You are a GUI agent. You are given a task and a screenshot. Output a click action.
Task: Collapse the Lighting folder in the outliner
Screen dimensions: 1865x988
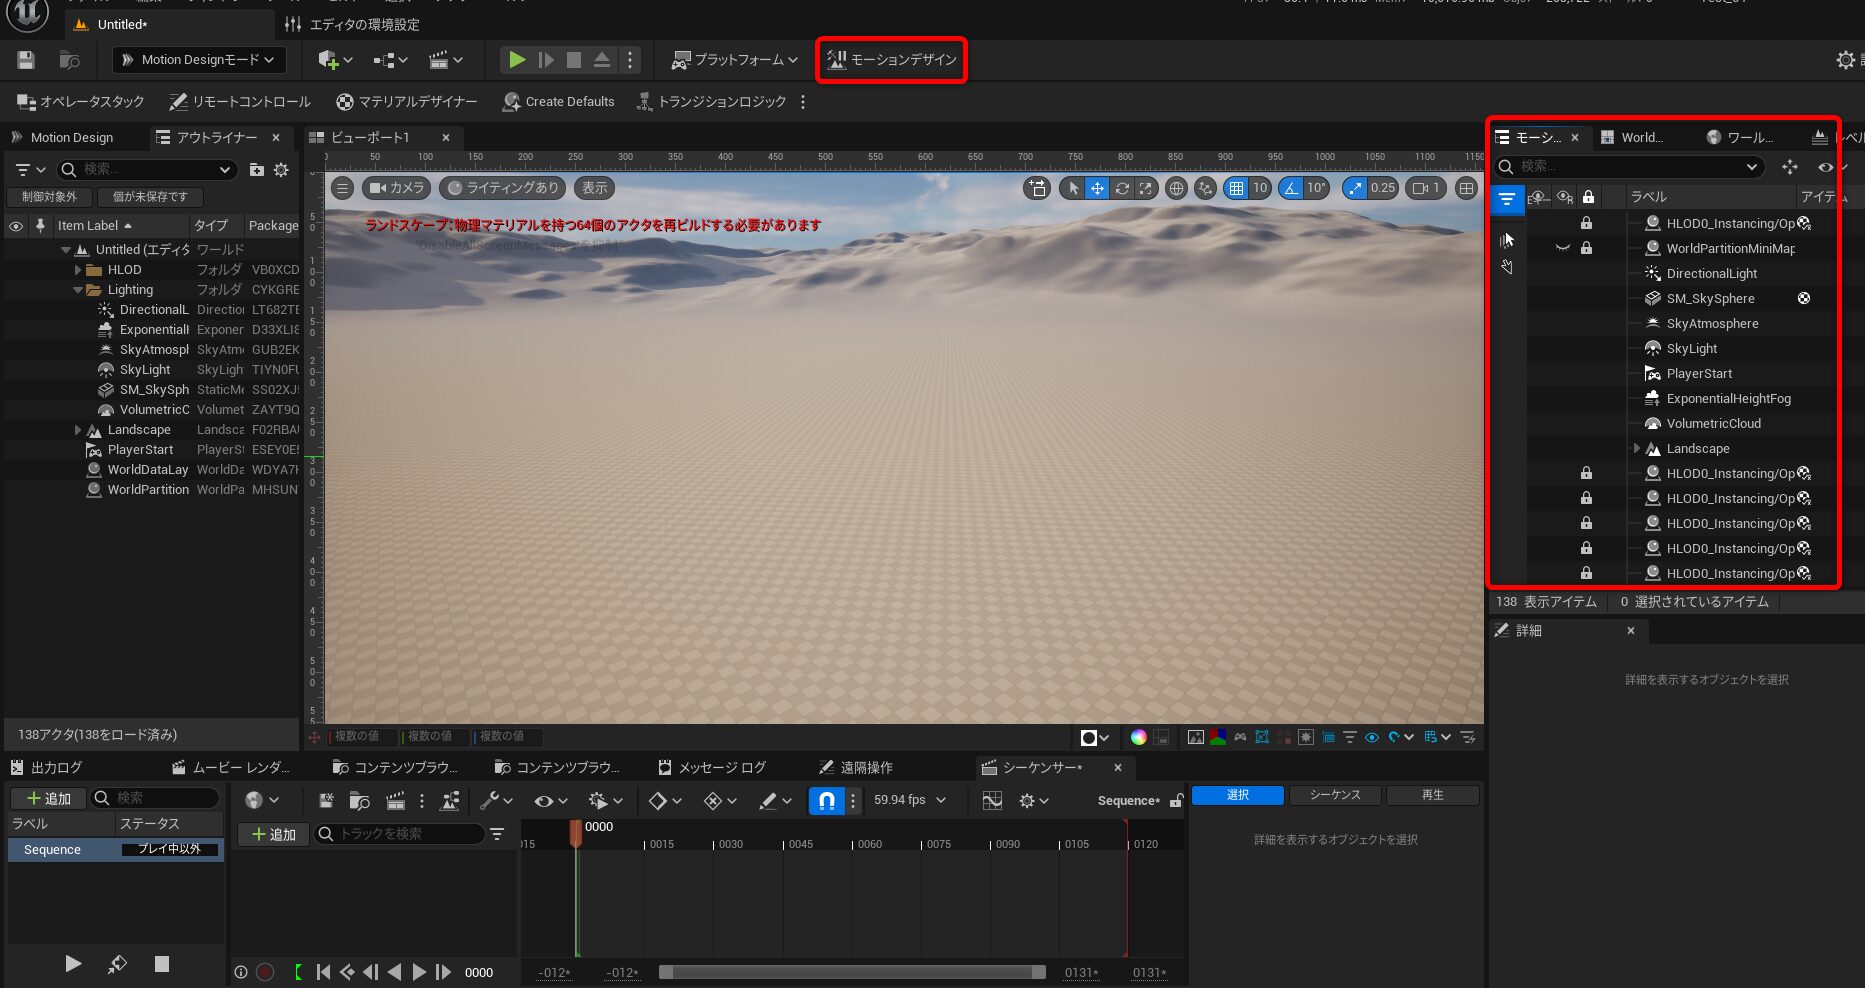[78, 289]
